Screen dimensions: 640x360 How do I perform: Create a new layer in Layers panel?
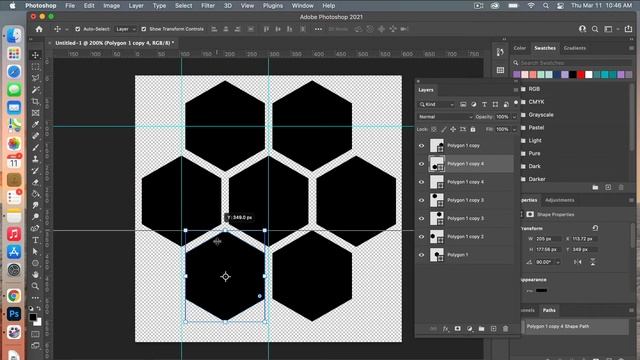(x=493, y=329)
